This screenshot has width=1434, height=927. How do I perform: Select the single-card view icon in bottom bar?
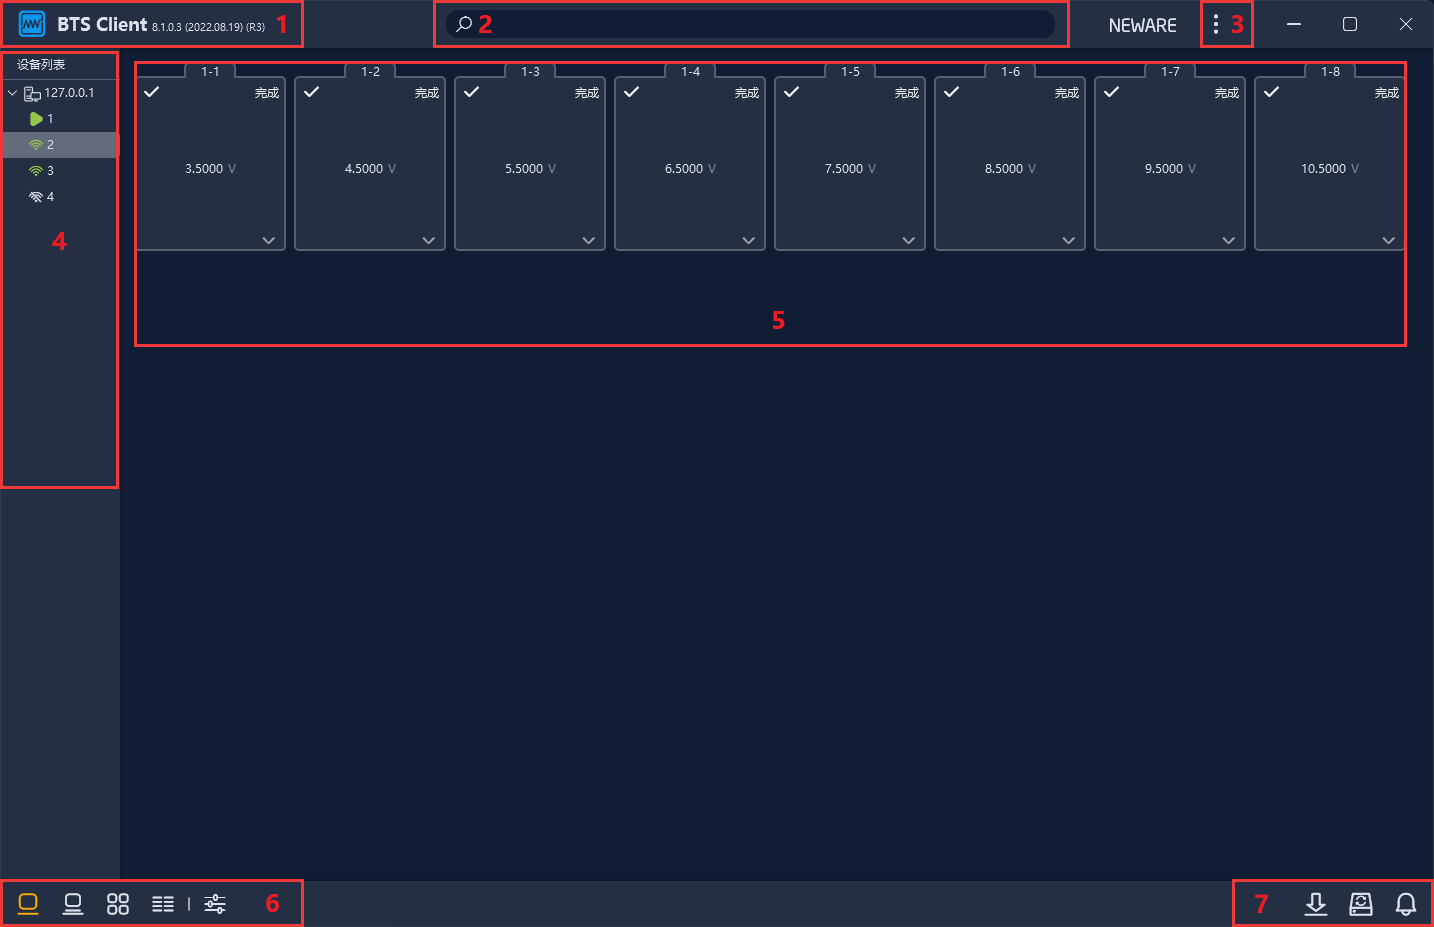point(28,904)
